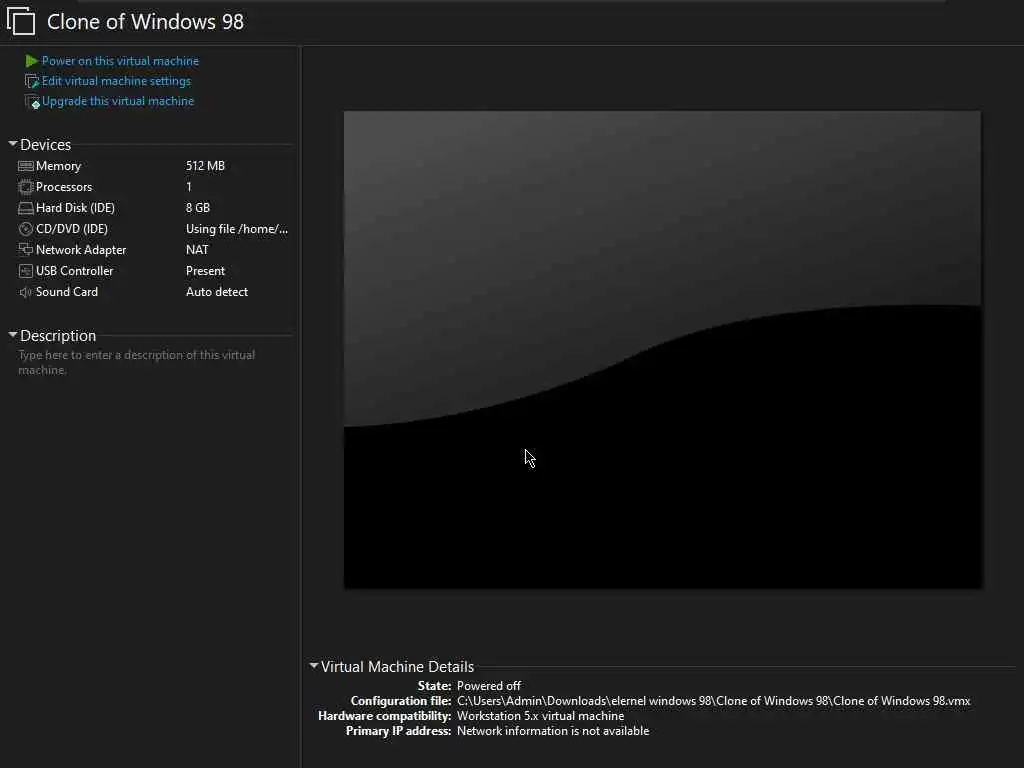Open Edit virtual machine settings link

(x=116, y=81)
